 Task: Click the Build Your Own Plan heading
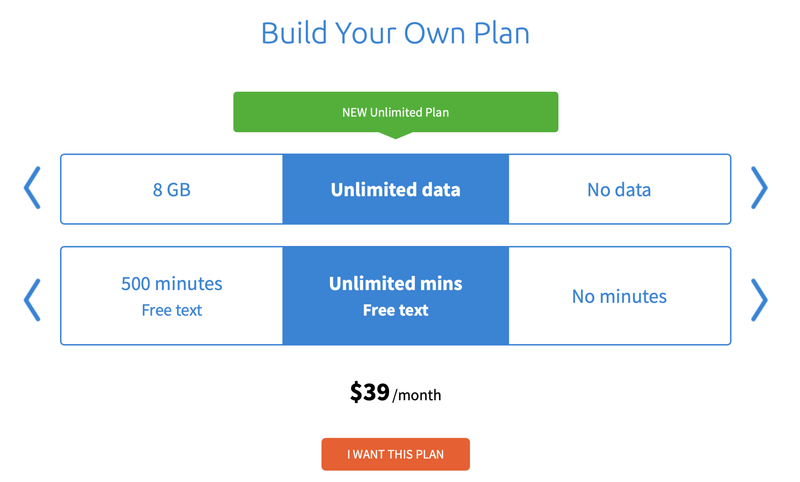tap(395, 33)
